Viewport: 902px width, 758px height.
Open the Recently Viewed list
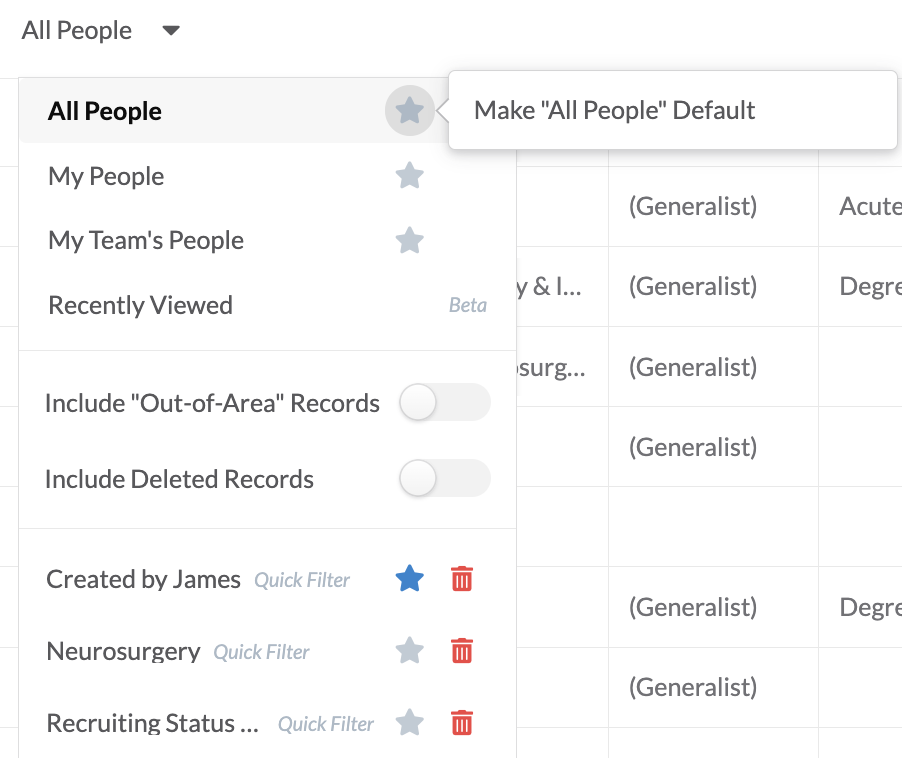coord(140,306)
